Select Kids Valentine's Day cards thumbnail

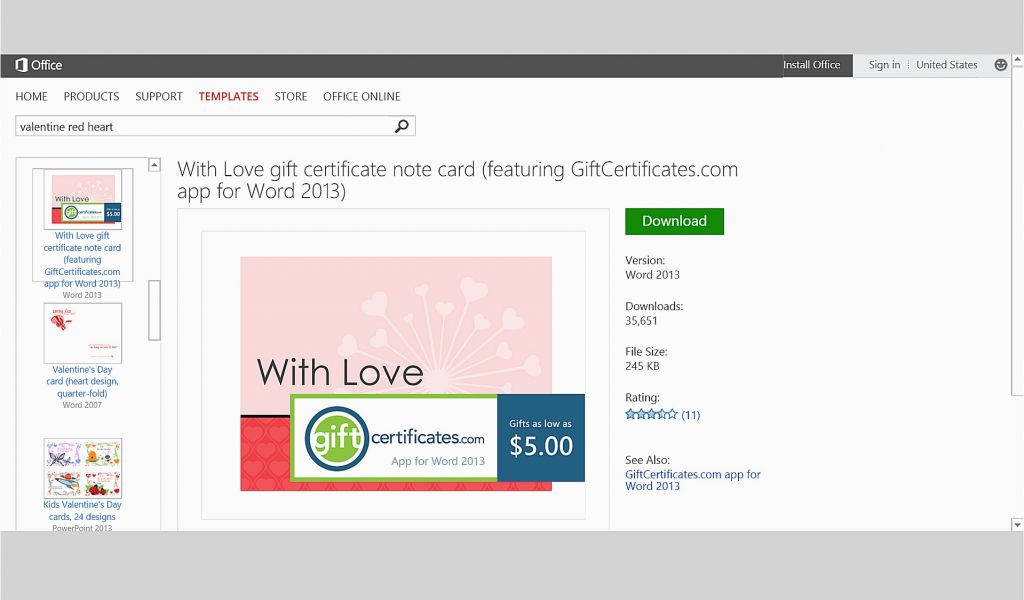[x=83, y=467]
